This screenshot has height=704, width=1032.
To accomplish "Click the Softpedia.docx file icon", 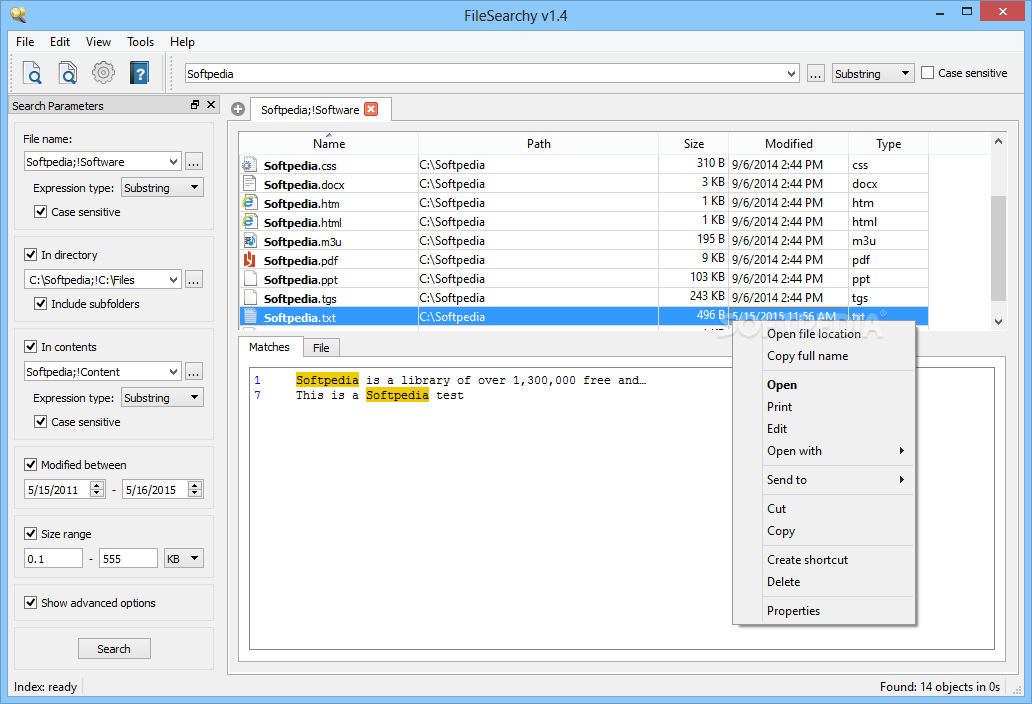I will [x=249, y=184].
